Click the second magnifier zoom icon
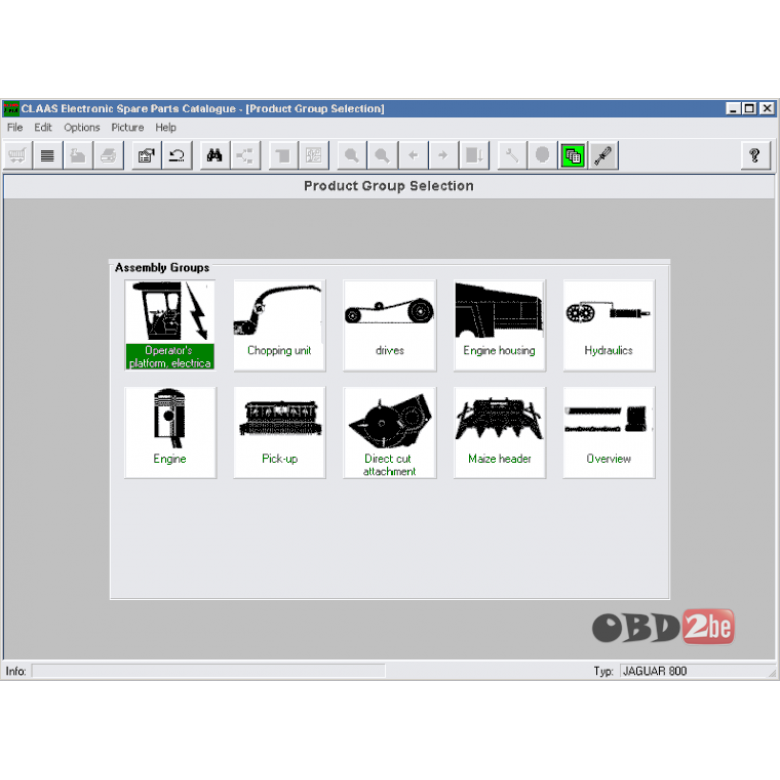Image resolution: width=780 pixels, height=780 pixels. click(x=382, y=156)
